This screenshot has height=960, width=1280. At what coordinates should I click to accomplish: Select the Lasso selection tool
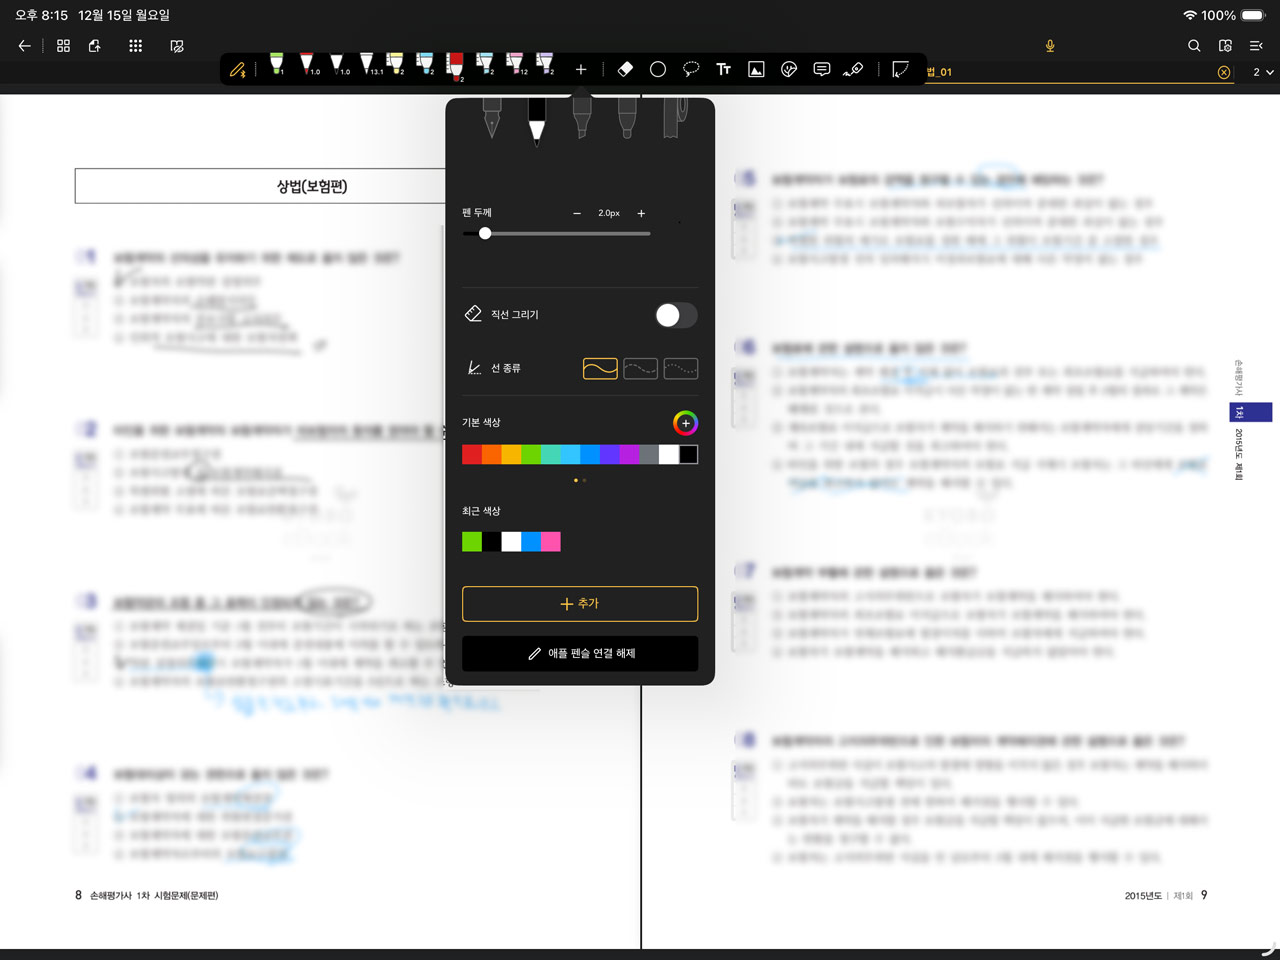point(690,69)
